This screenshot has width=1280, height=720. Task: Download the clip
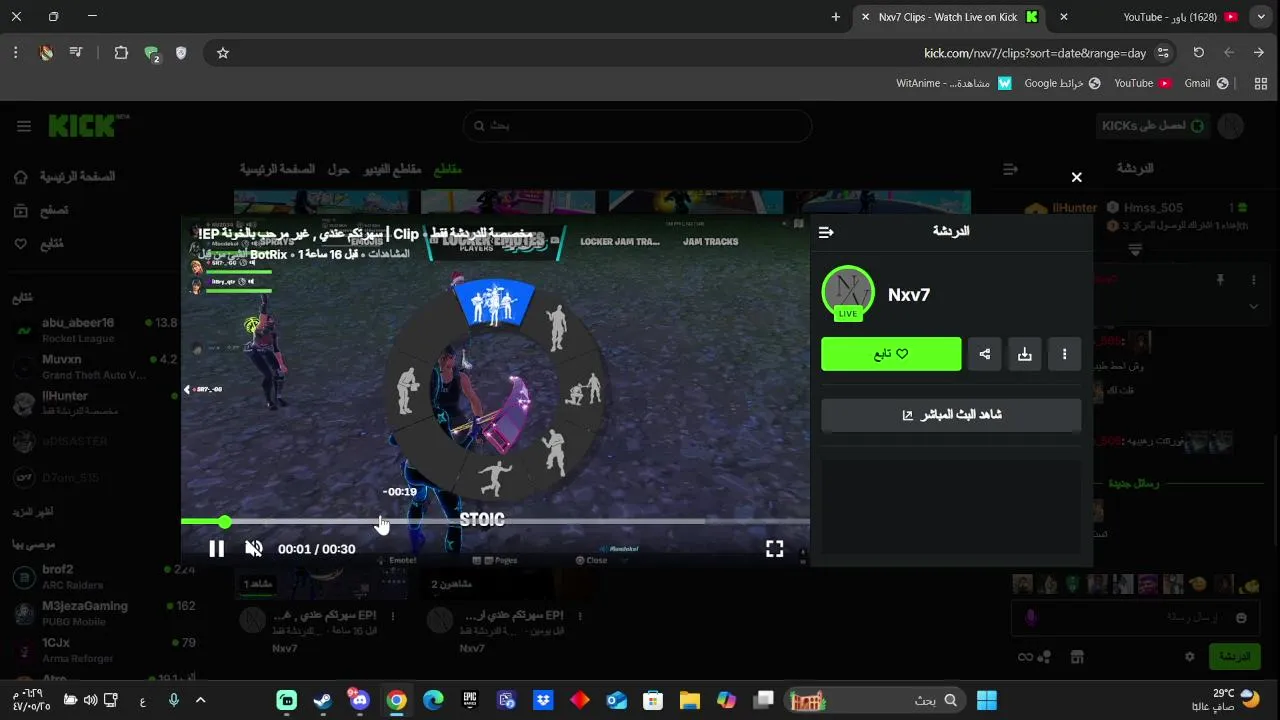click(1025, 354)
